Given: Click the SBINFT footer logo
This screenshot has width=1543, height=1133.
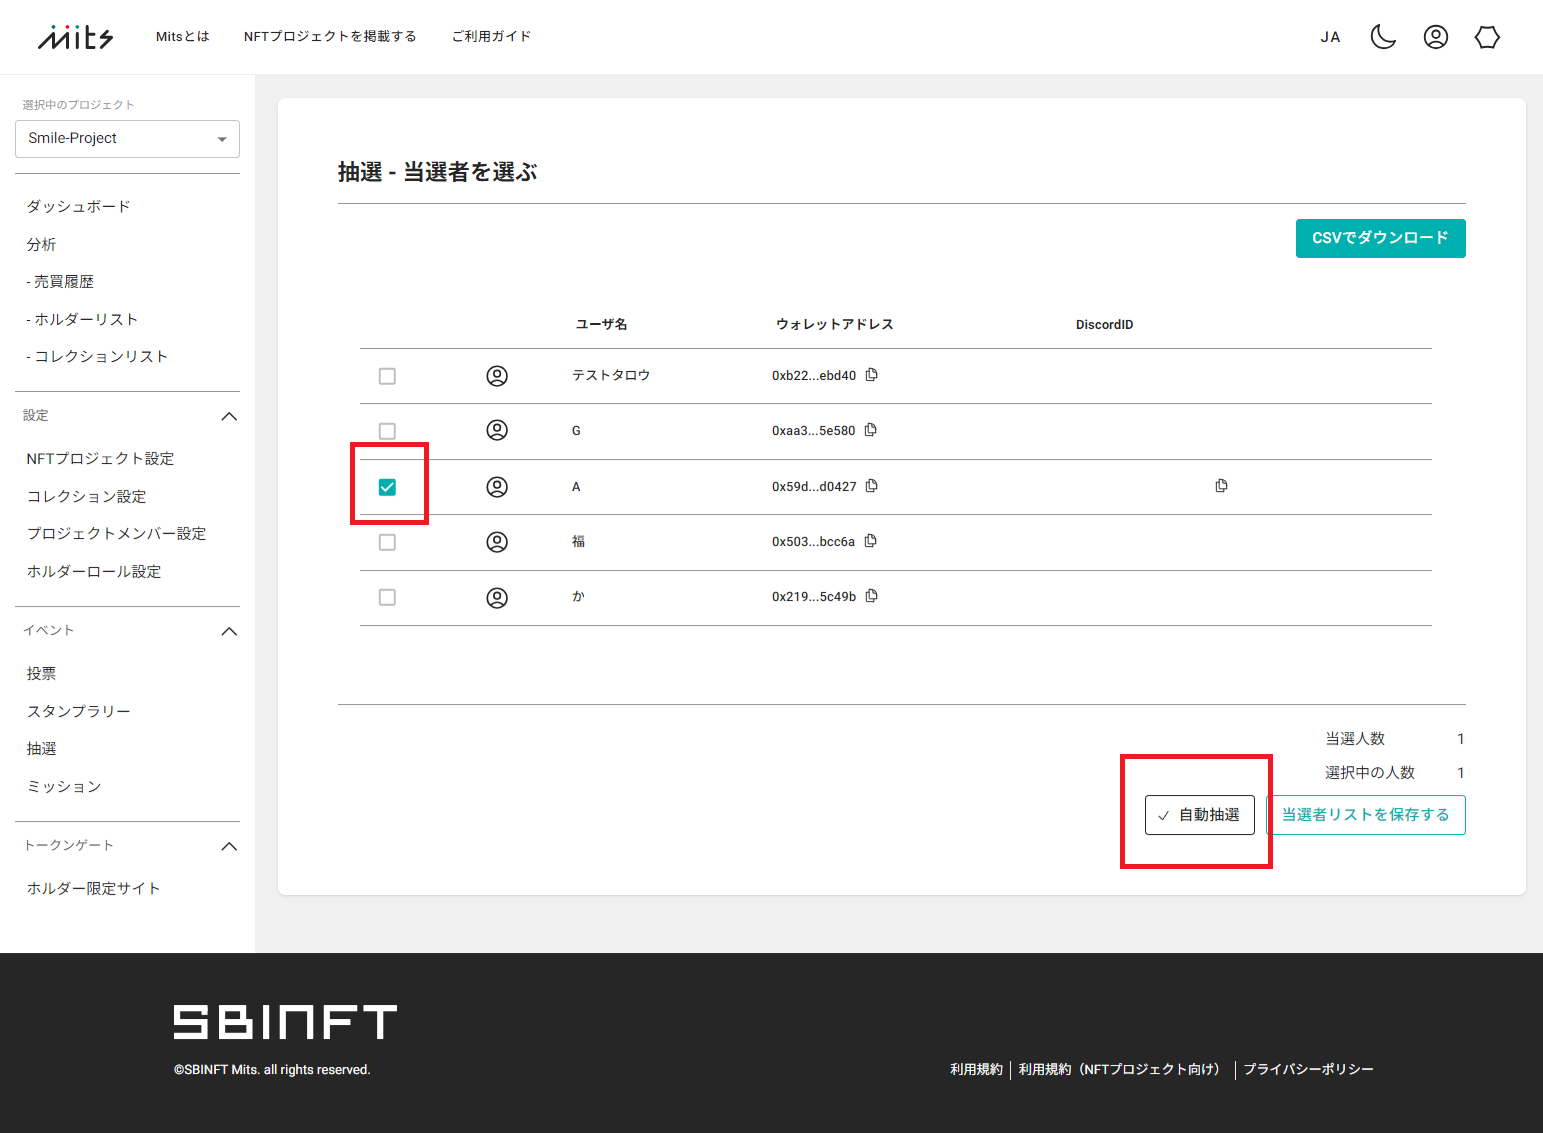Looking at the screenshot, I should (285, 1022).
